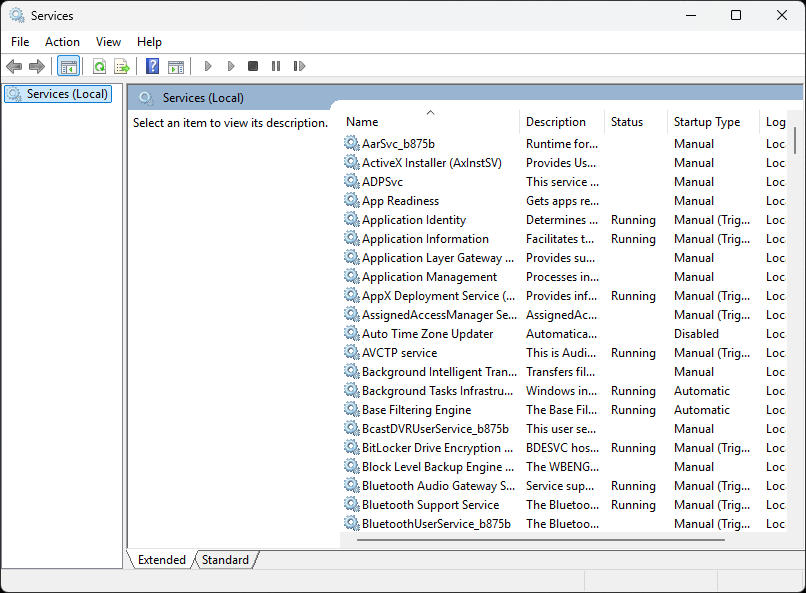This screenshot has width=806, height=593.
Task: Select the Extended tab at the bottom
Action: 161,560
